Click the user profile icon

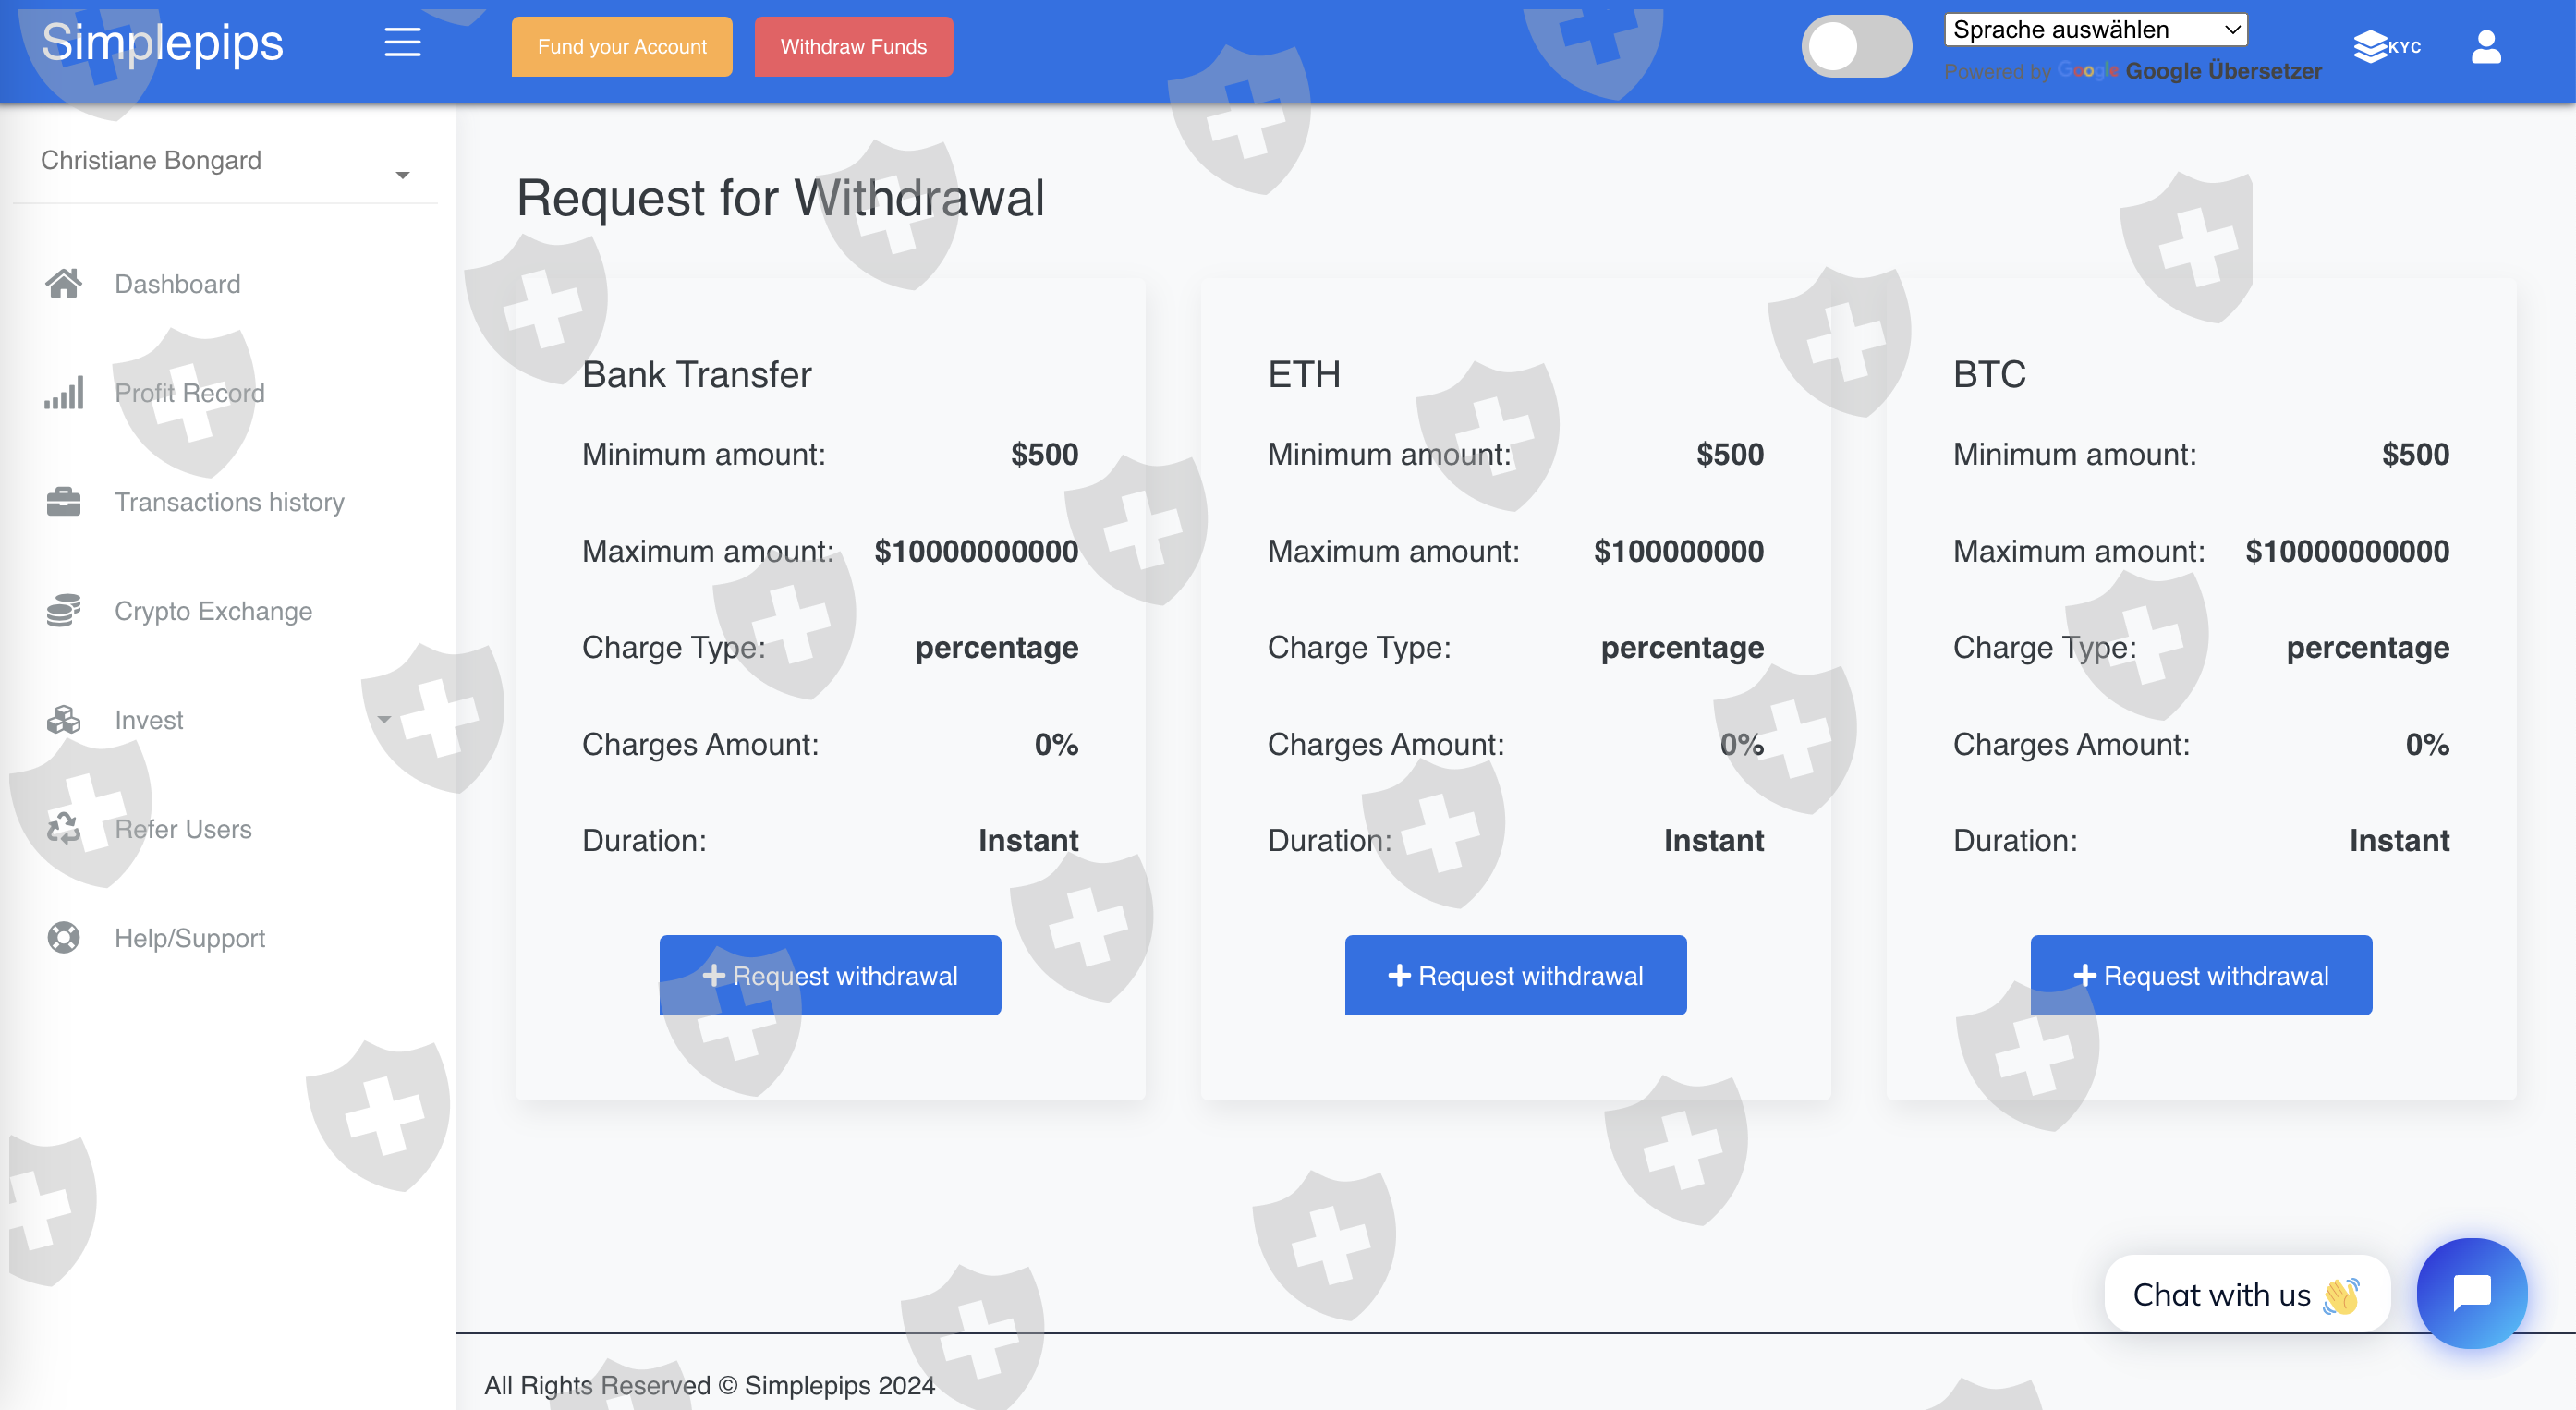pos(2485,46)
